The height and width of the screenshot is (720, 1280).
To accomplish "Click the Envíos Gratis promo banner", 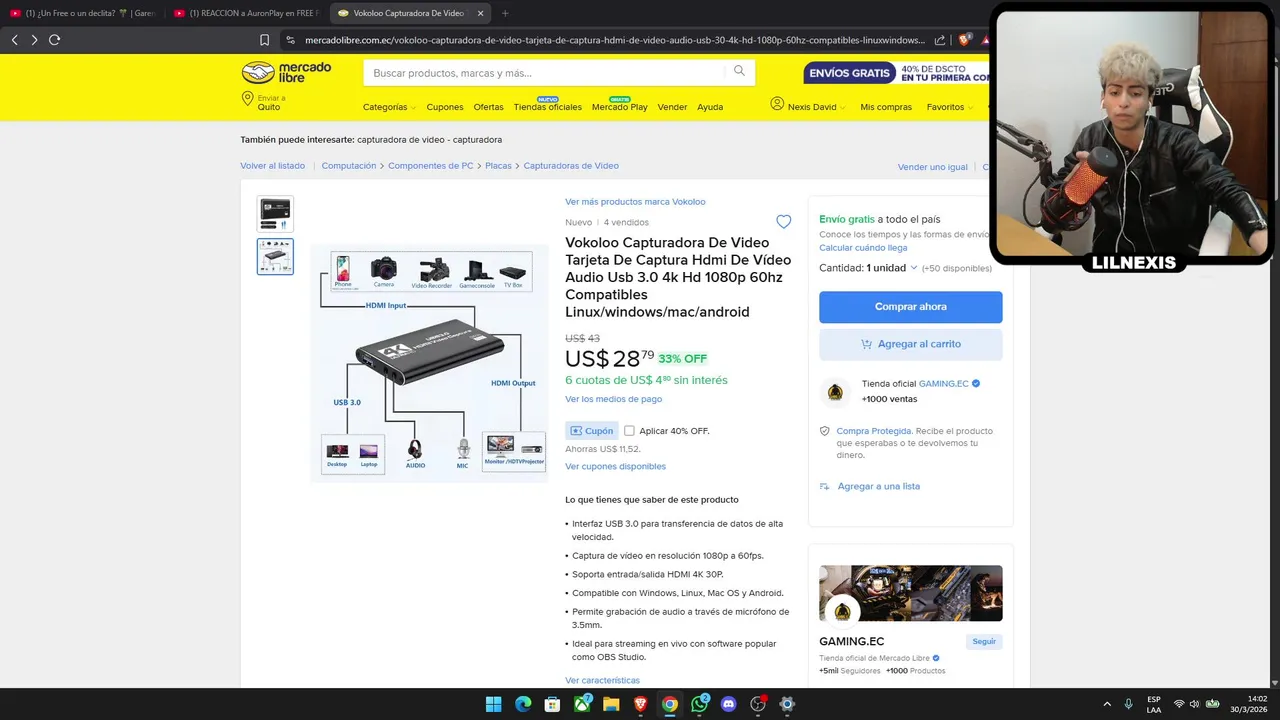I will [x=896, y=73].
